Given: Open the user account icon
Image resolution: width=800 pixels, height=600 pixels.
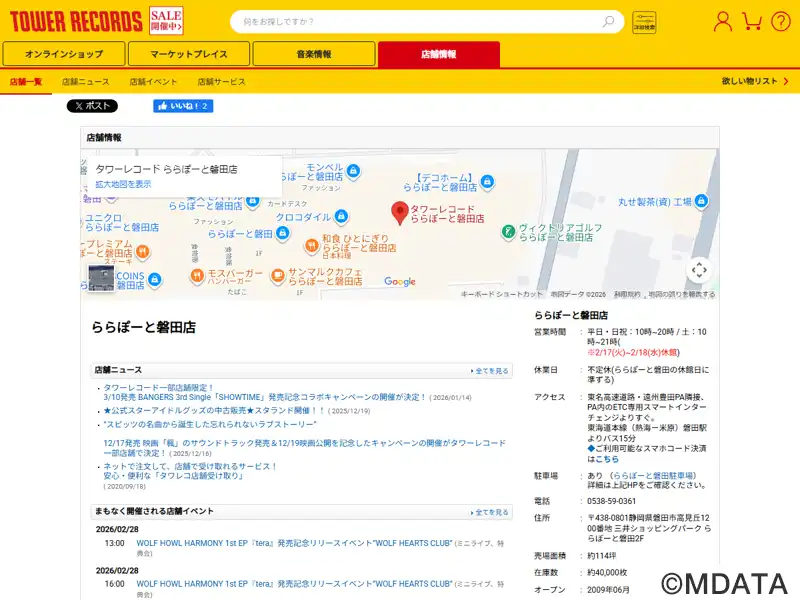Looking at the screenshot, I should [722, 21].
